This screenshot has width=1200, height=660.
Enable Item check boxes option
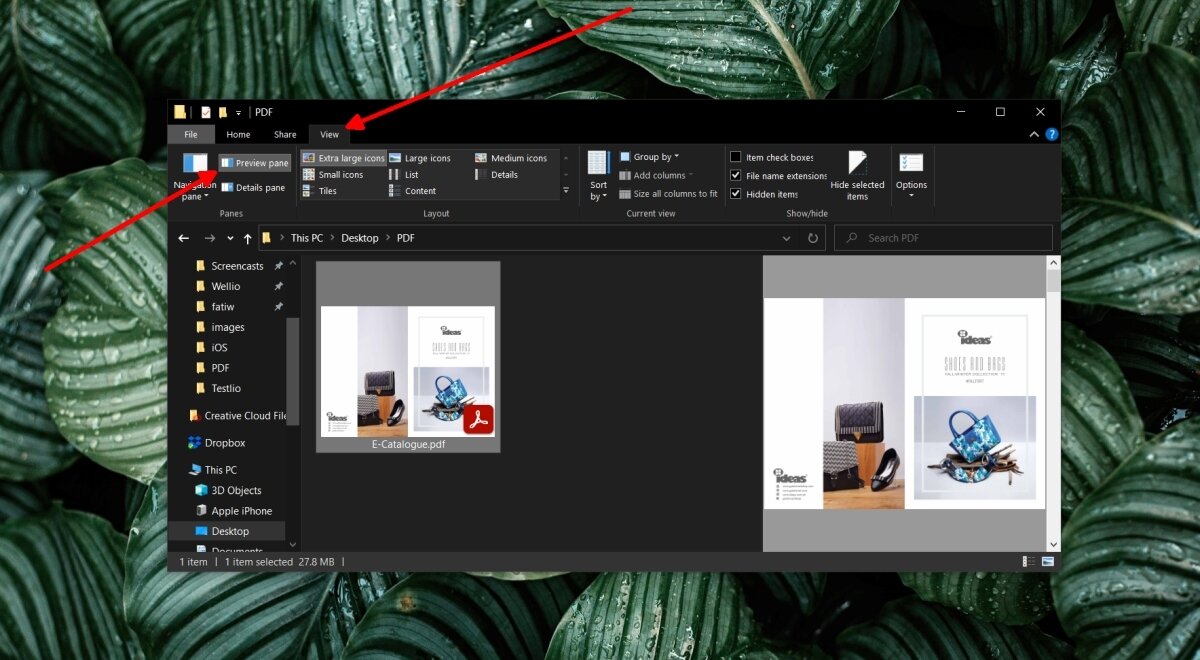(x=736, y=157)
